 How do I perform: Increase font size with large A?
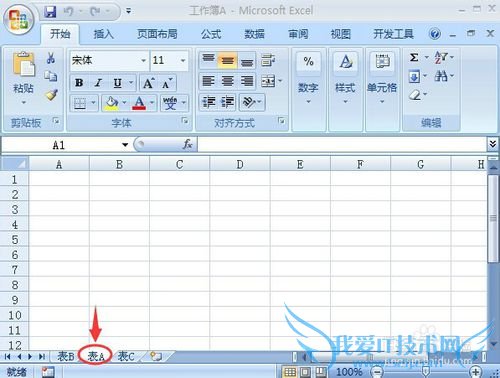149,83
